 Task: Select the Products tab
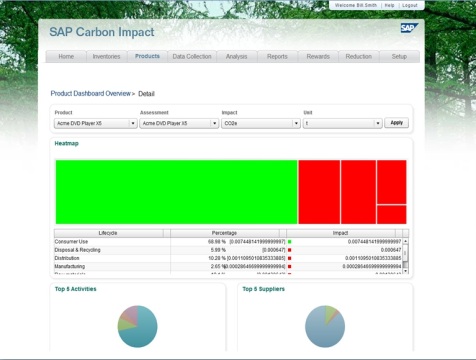pyautogui.click(x=147, y=56)
